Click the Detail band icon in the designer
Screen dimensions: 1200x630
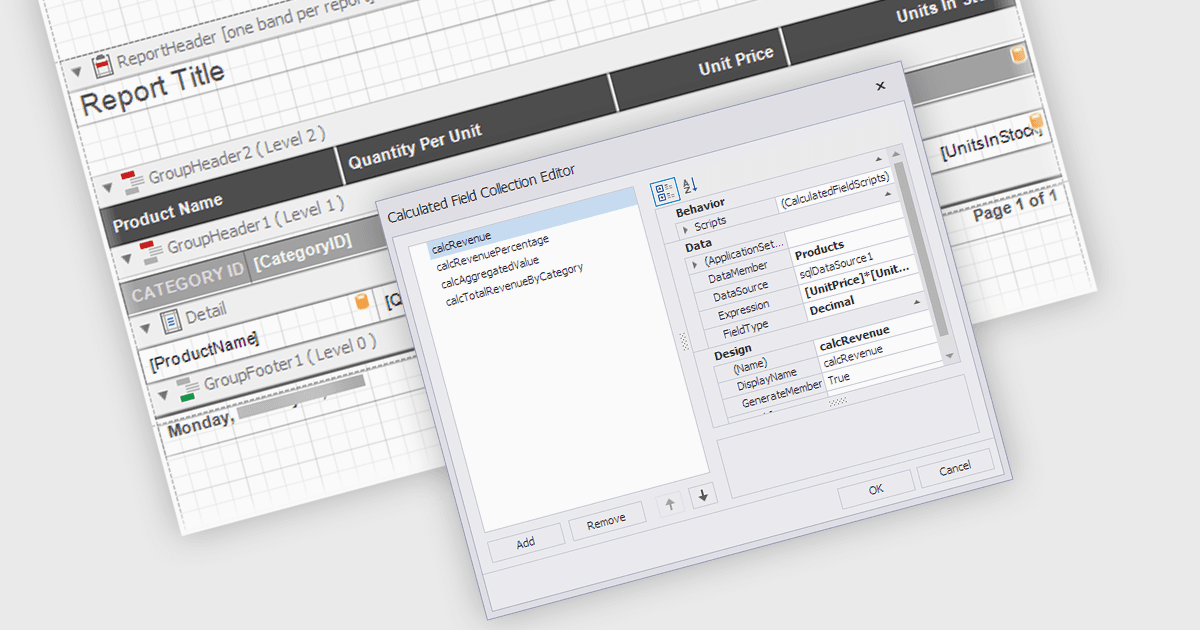169,320
